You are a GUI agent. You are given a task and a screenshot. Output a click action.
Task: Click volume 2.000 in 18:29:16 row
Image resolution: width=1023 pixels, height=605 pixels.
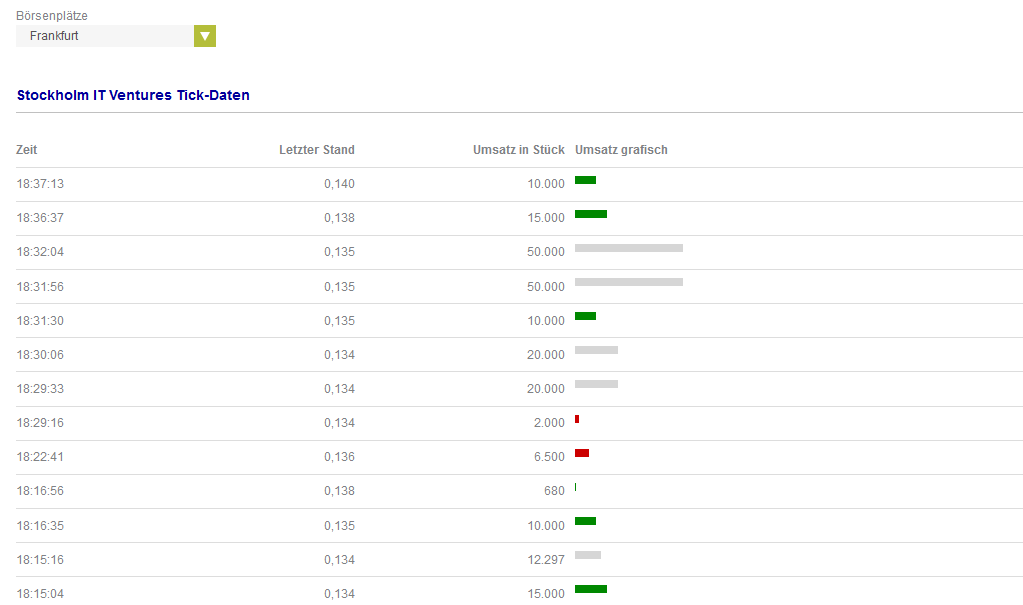click(x=549, y=423)
